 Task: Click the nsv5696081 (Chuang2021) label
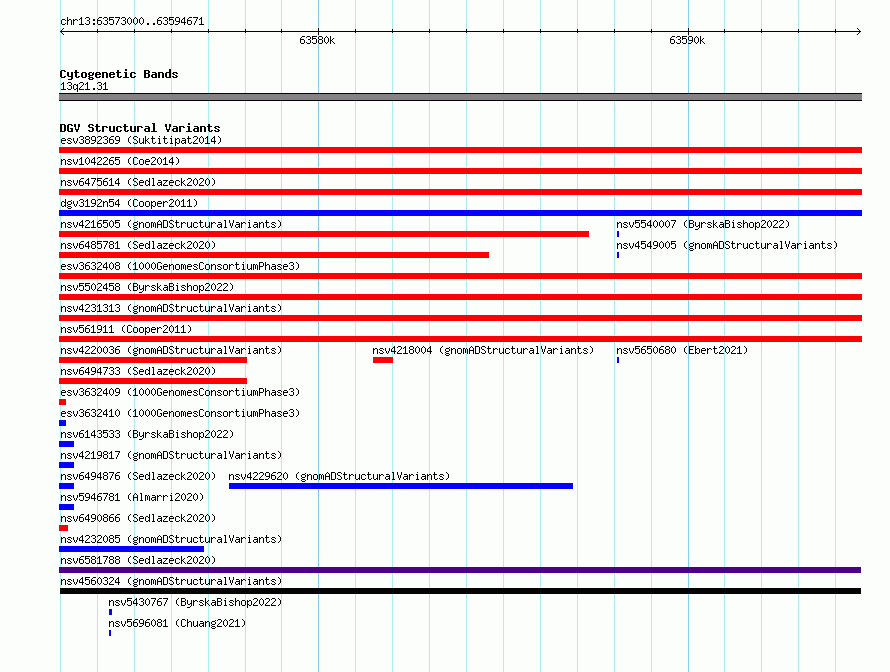[177, 623]
